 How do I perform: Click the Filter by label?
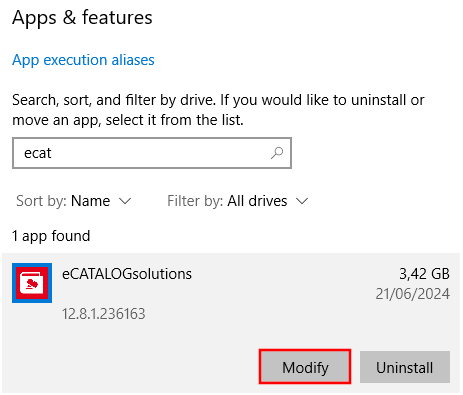click(195, 201)
